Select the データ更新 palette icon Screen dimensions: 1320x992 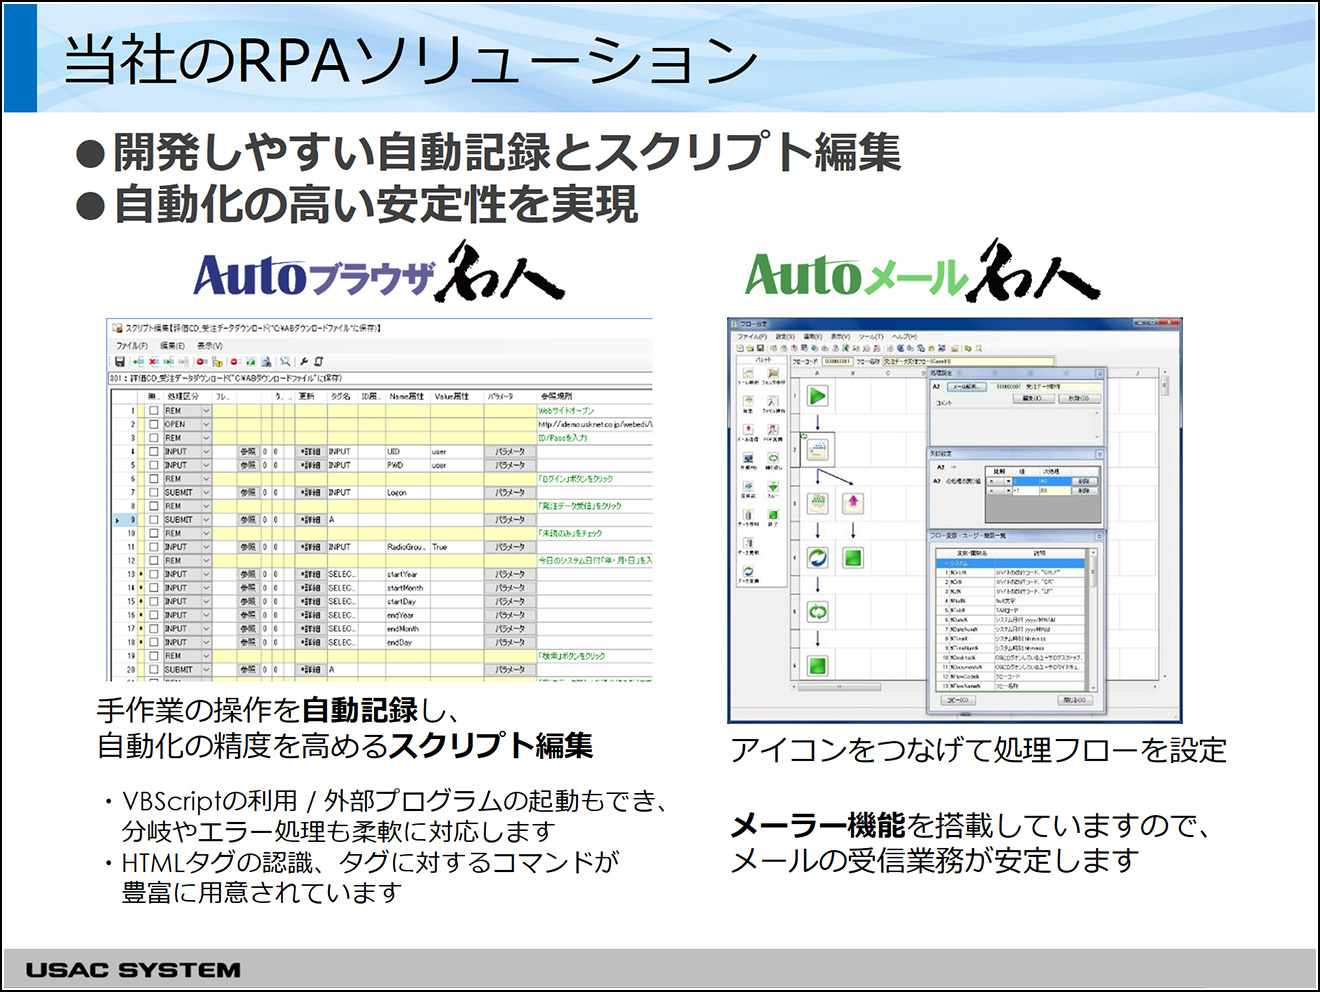tap(748, 542)
